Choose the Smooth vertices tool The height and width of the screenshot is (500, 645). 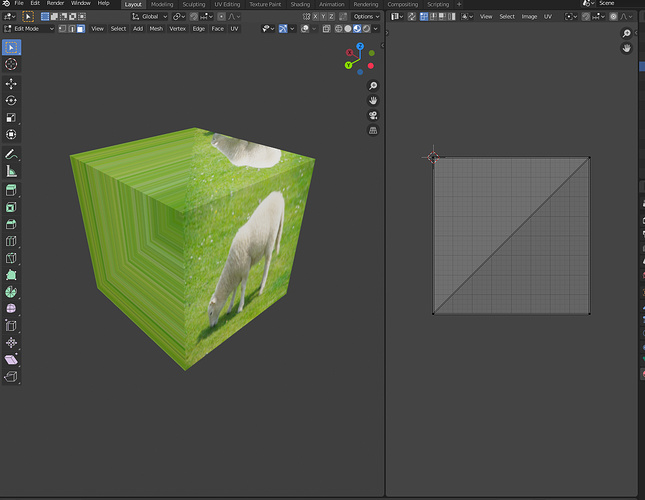coord(11,309)
